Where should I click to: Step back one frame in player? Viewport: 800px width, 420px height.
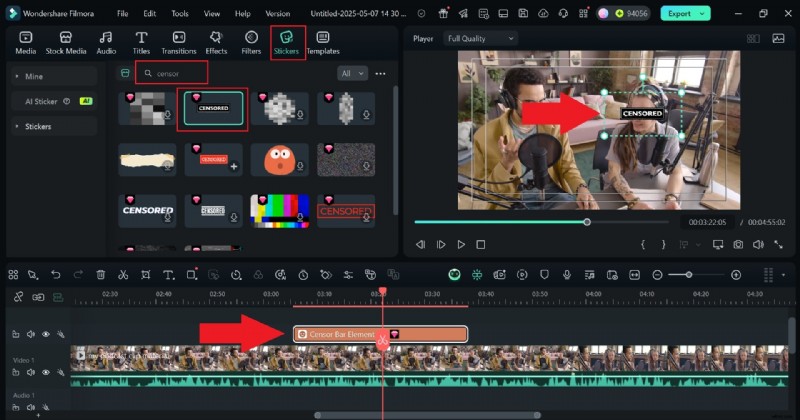pyautogui.click(x=420, y=244)
